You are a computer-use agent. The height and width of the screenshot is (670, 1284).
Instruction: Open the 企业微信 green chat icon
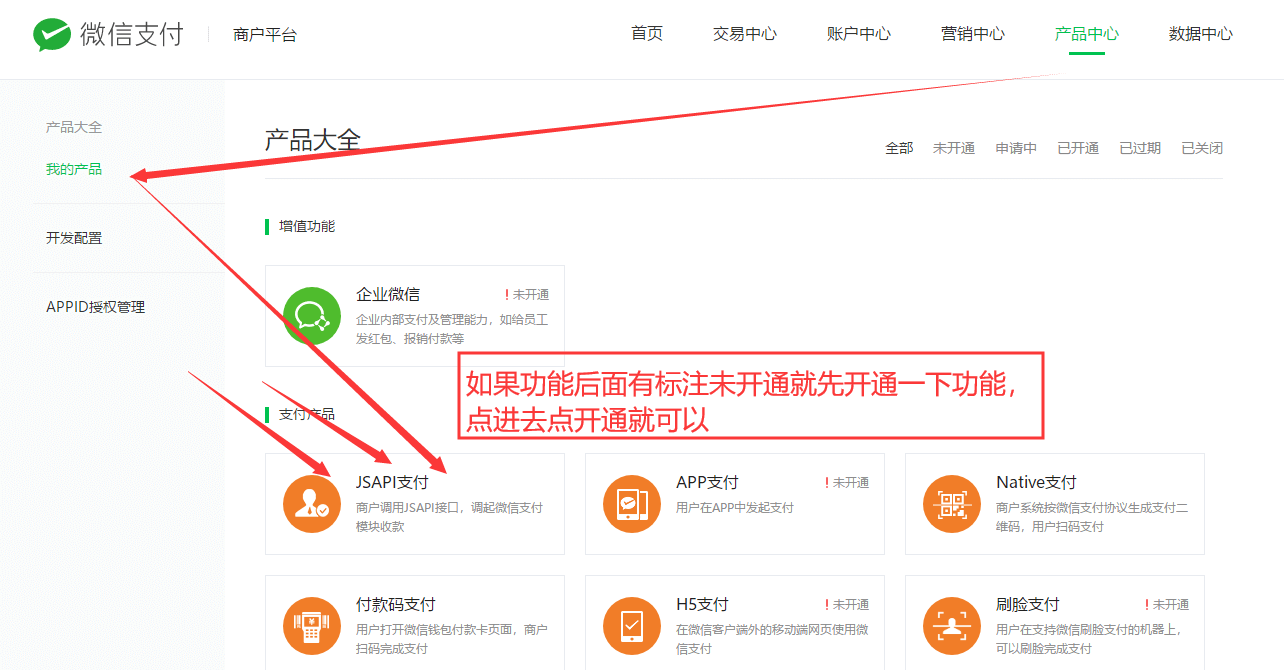312,316
